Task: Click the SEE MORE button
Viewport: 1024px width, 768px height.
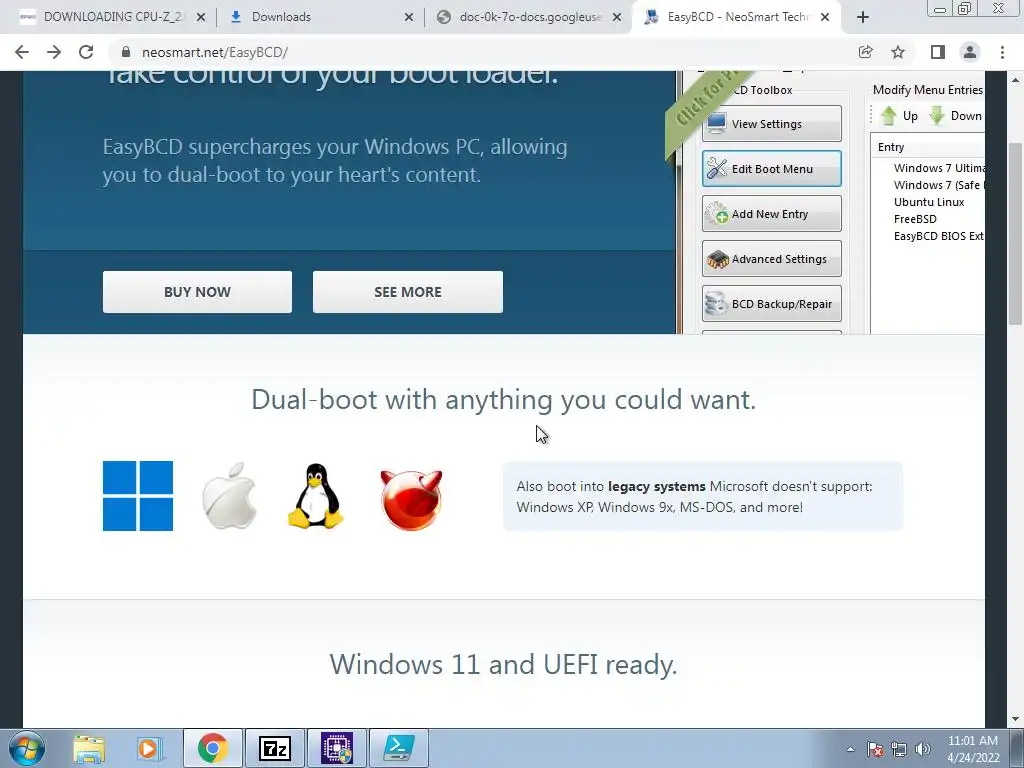Action: [408, 292]
